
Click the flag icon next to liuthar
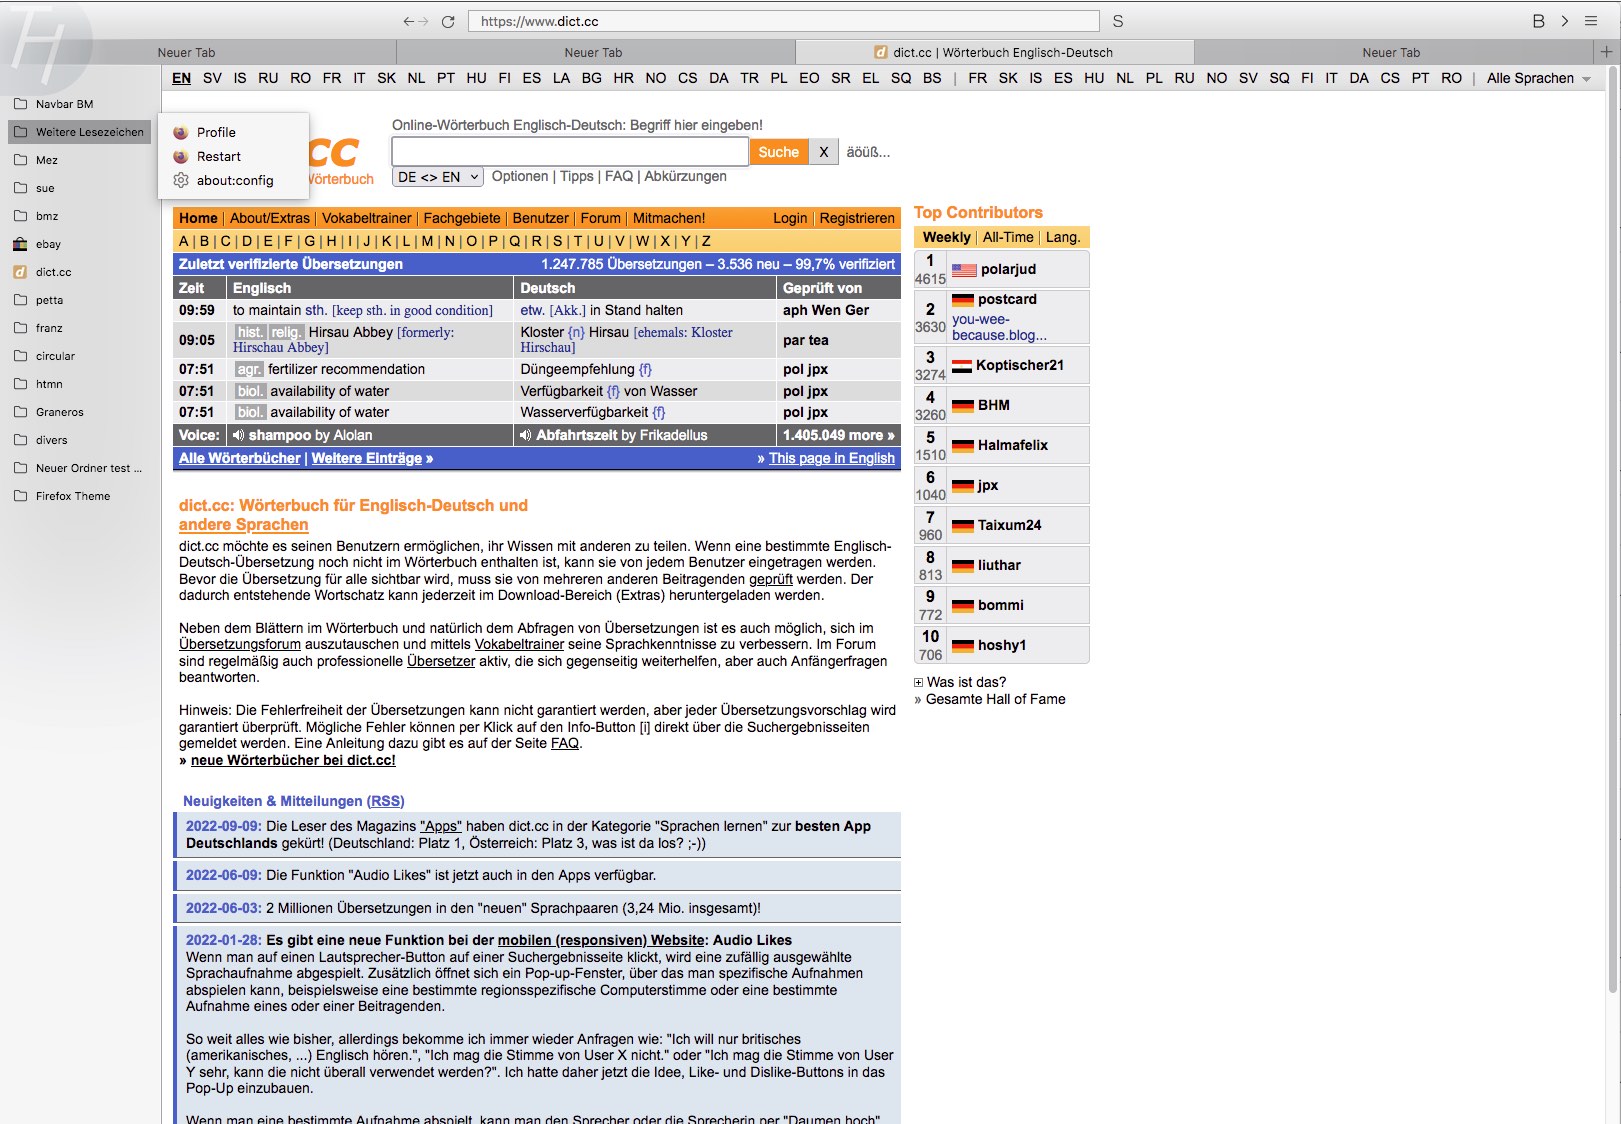pyautogui.click(x=963, y=566)
